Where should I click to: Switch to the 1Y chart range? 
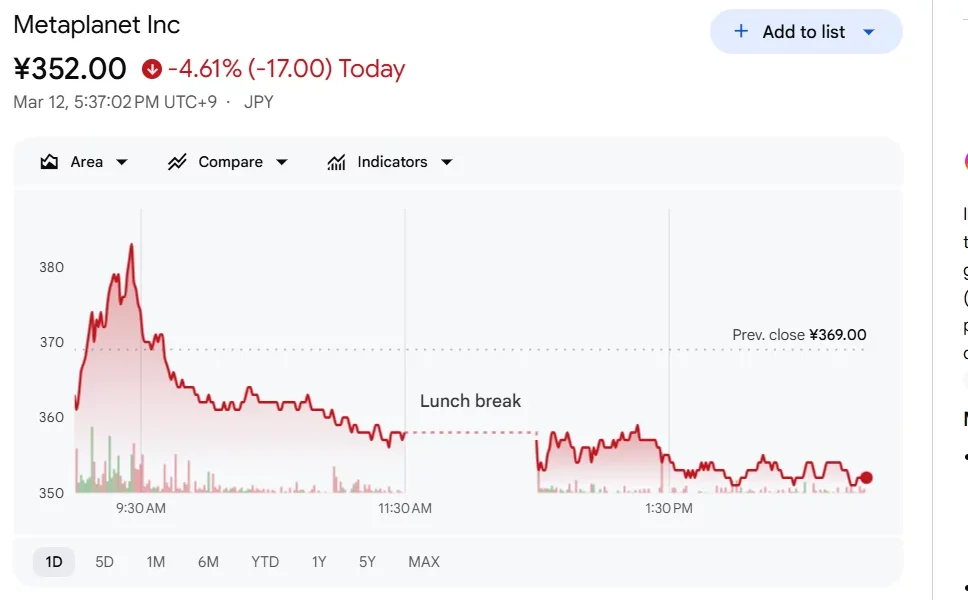click(318, 562)
